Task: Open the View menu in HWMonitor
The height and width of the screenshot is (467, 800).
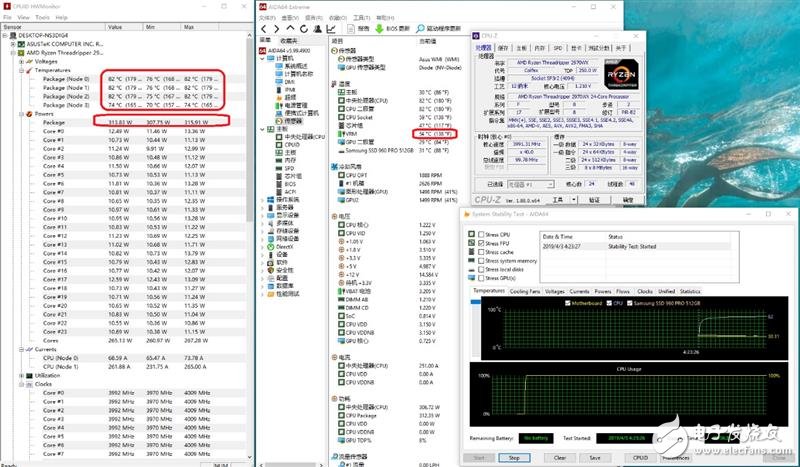Action: point(23,17)
